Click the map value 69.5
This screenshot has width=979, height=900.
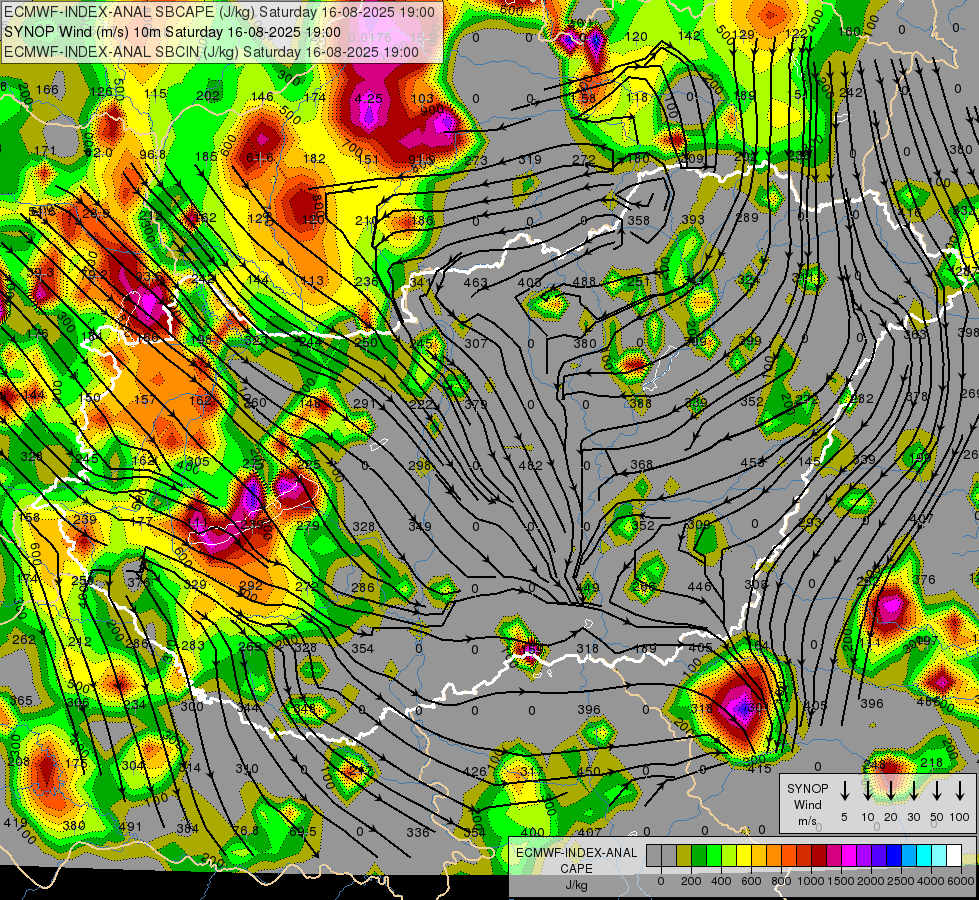pos(303,832)
